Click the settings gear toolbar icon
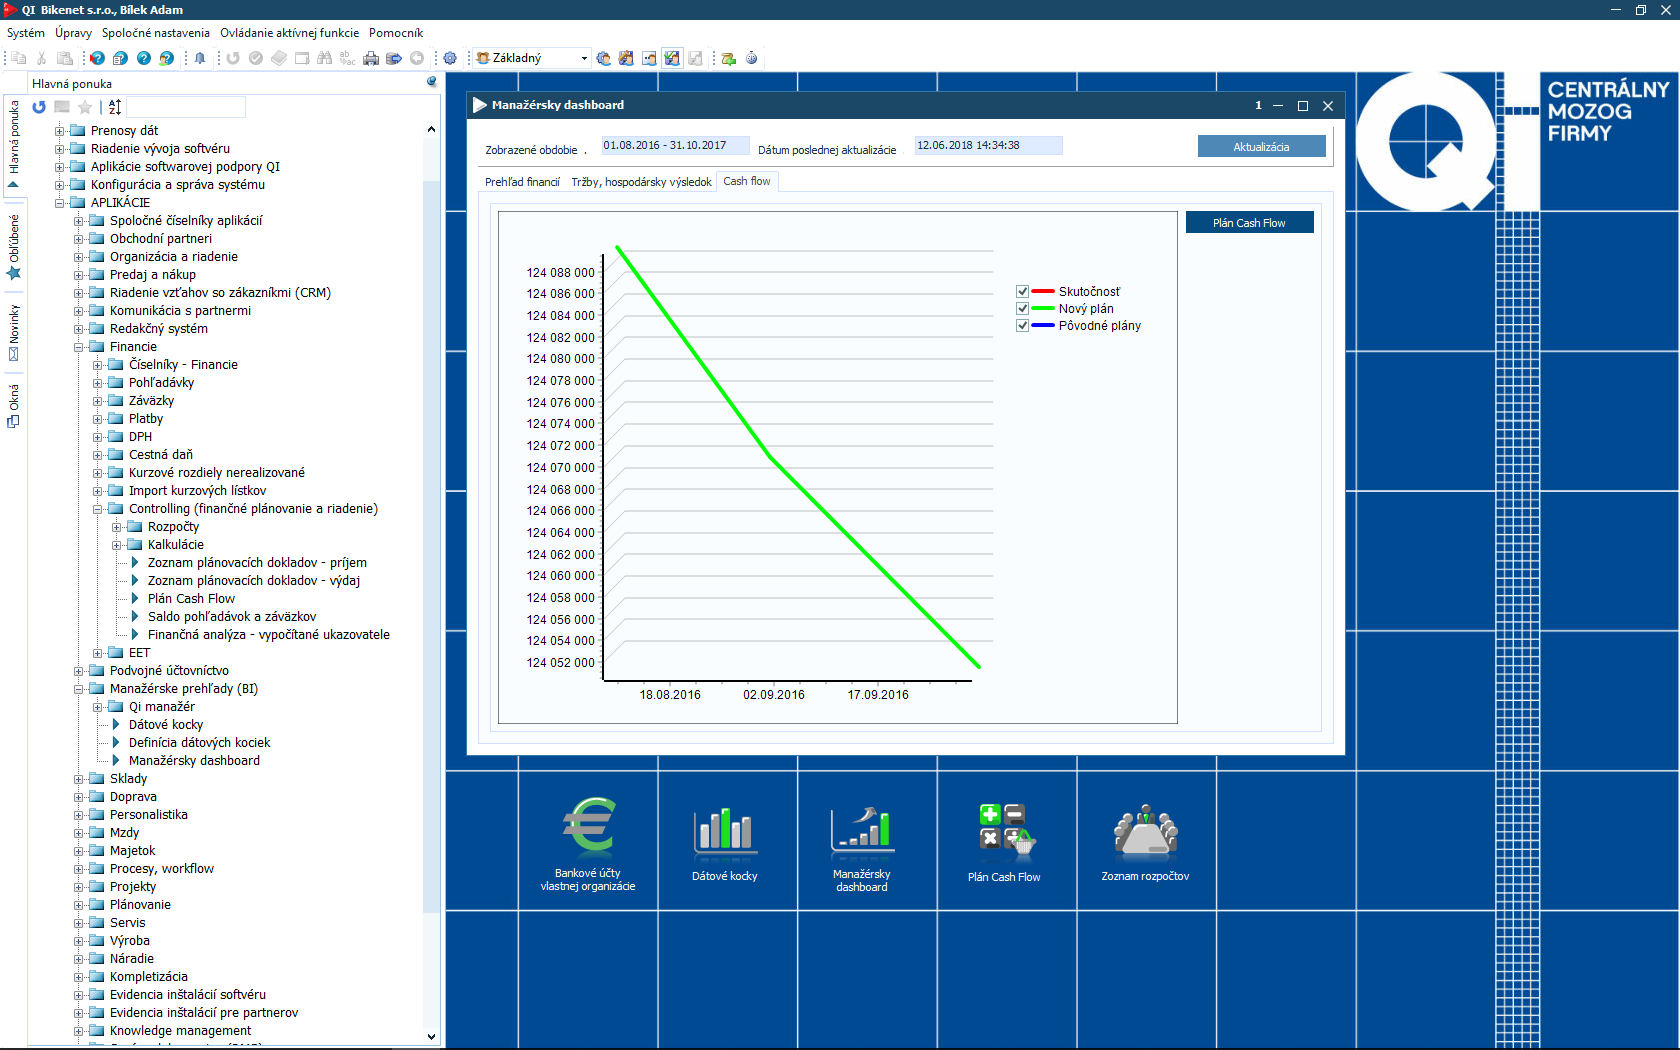The height and width of the screenshot is (1050, 1680). [x=450, y=59]
